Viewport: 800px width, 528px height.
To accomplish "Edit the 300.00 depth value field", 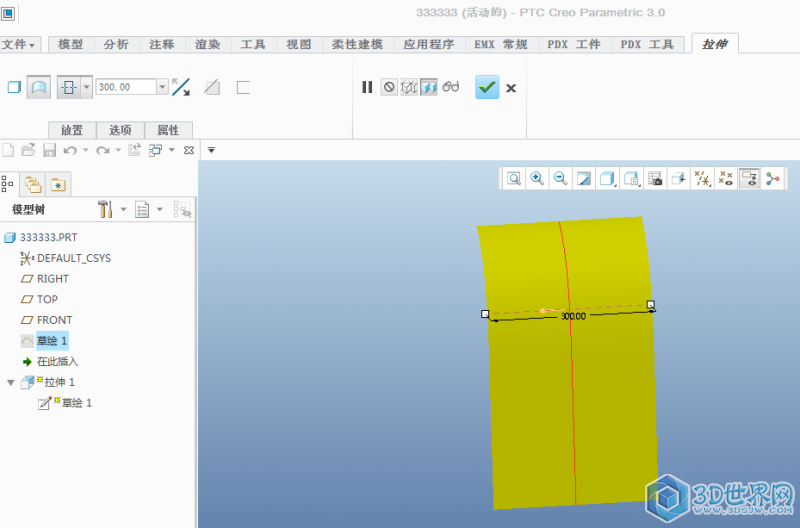I will click(x=126, y=87).
